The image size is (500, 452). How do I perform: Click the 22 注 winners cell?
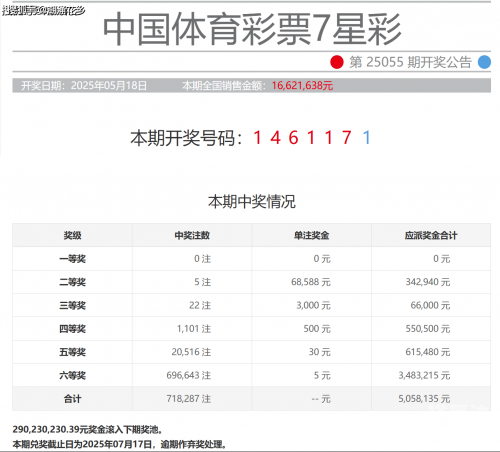coord(200,305)
